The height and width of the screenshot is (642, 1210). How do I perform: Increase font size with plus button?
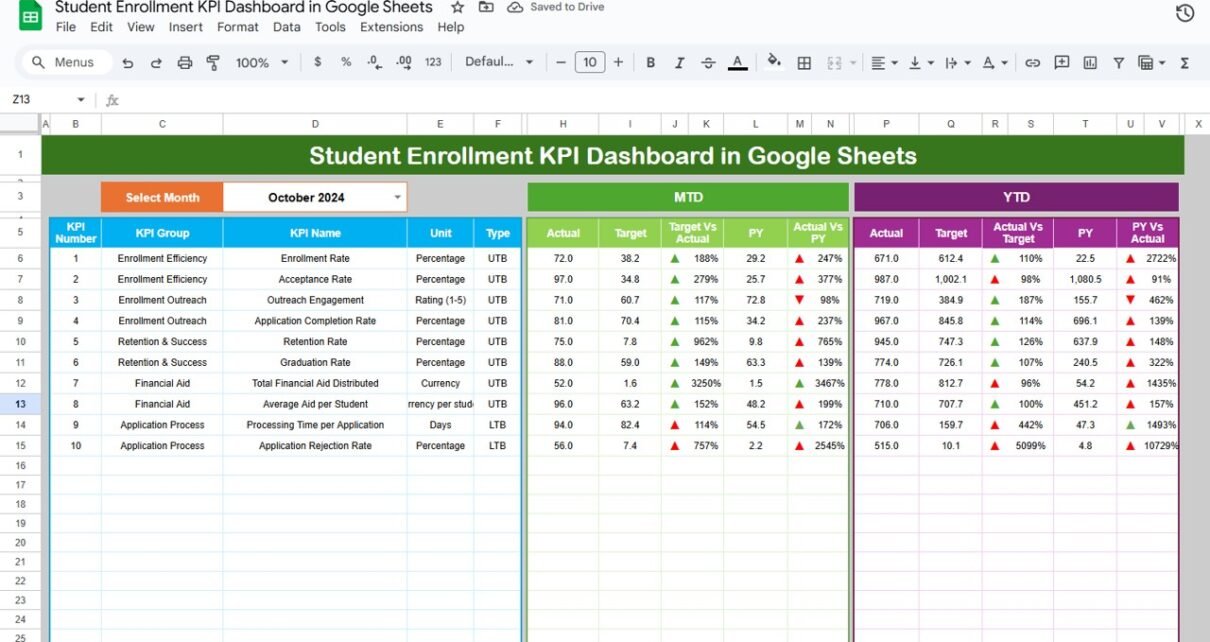618,62
